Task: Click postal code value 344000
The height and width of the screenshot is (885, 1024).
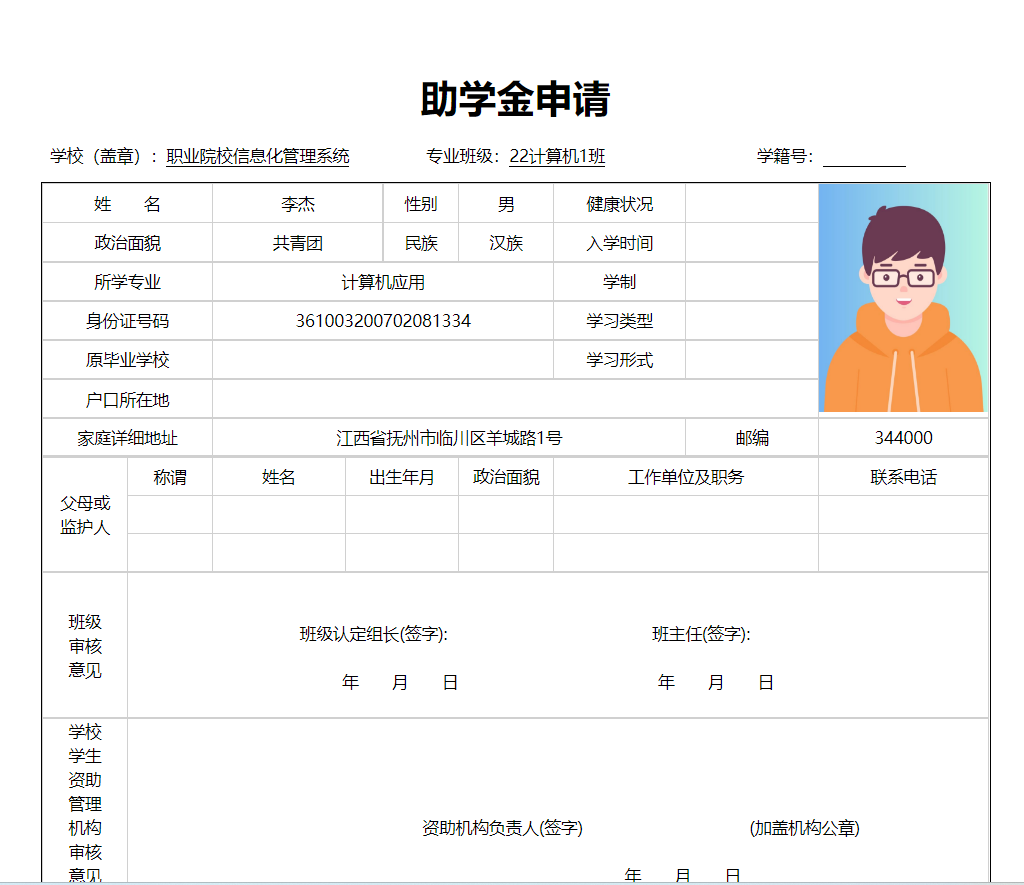Action: coord(903,438)
